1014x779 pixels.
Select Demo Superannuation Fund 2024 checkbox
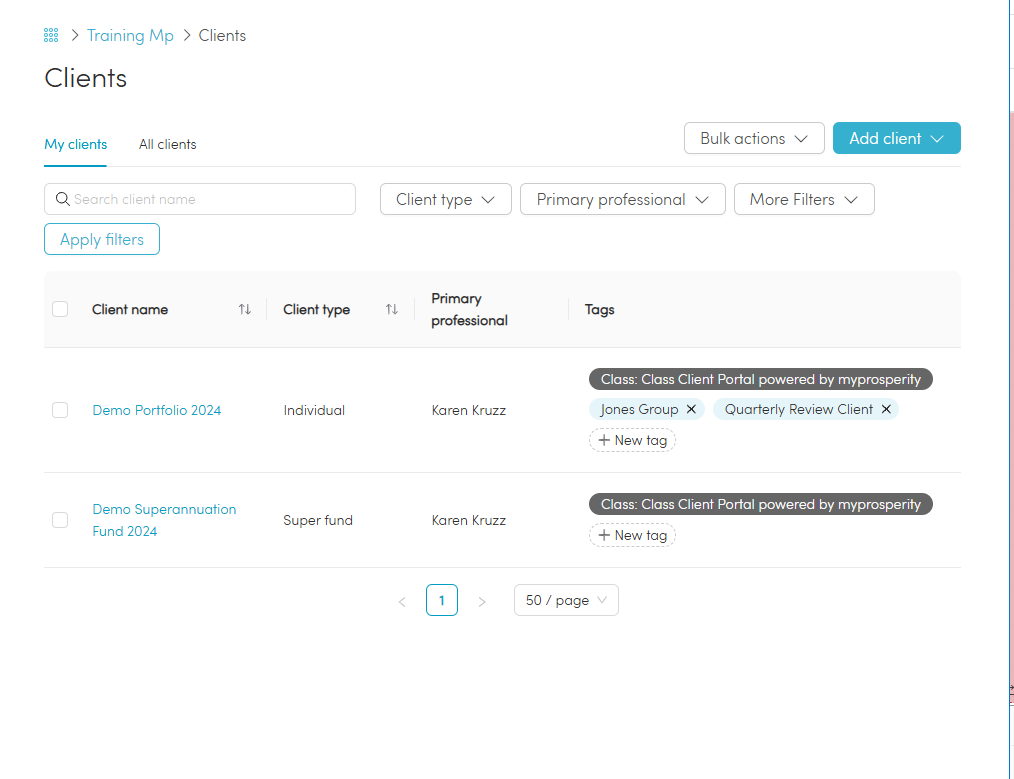[x=60, y=520]
